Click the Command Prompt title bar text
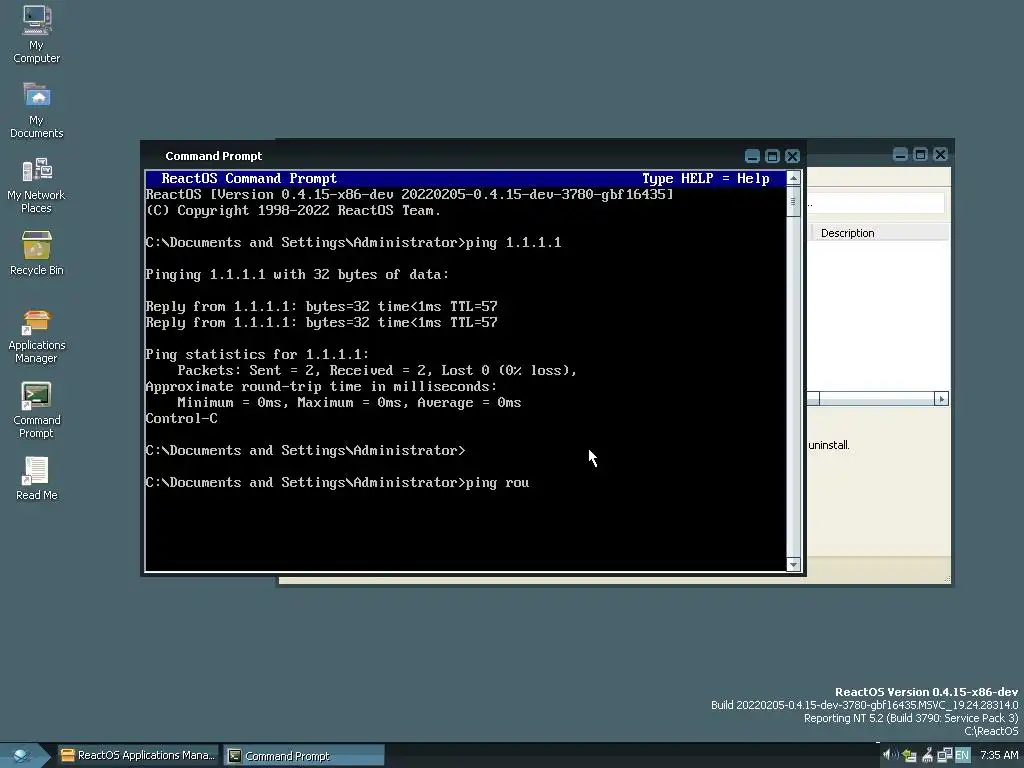Image resolution: width=1024 pixels, height=768 pixels. (x=214, y=156)
